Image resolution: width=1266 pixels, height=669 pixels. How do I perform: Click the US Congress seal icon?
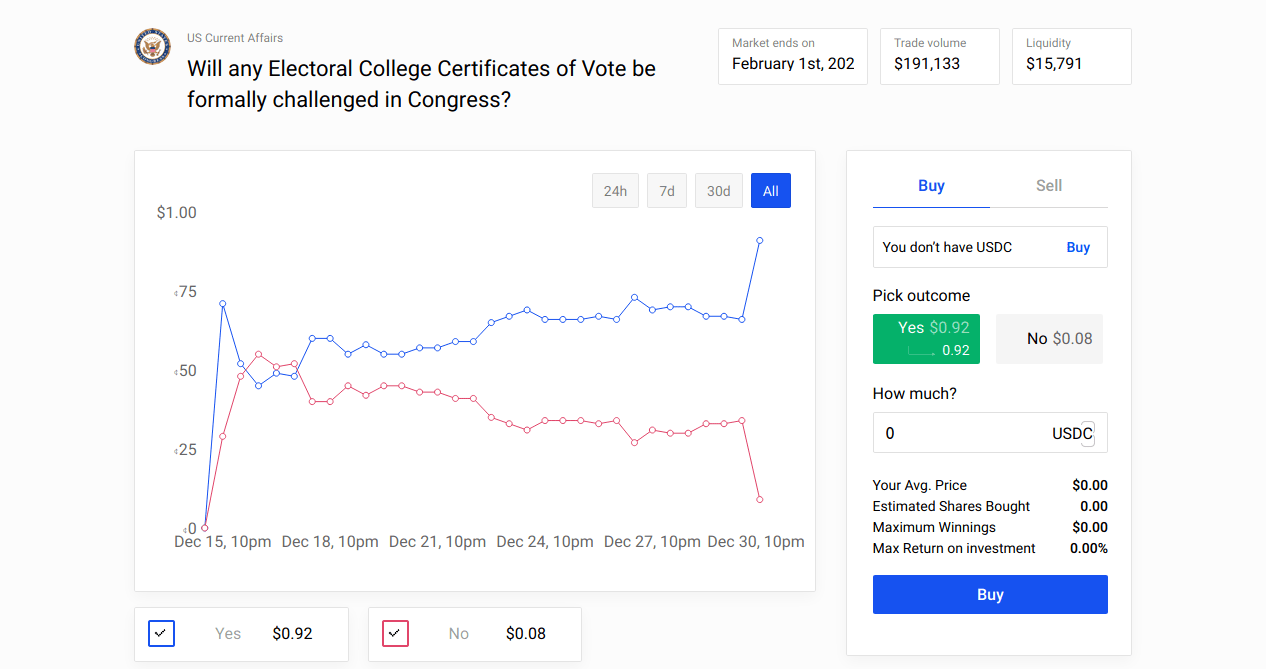[x=153, y=47]
